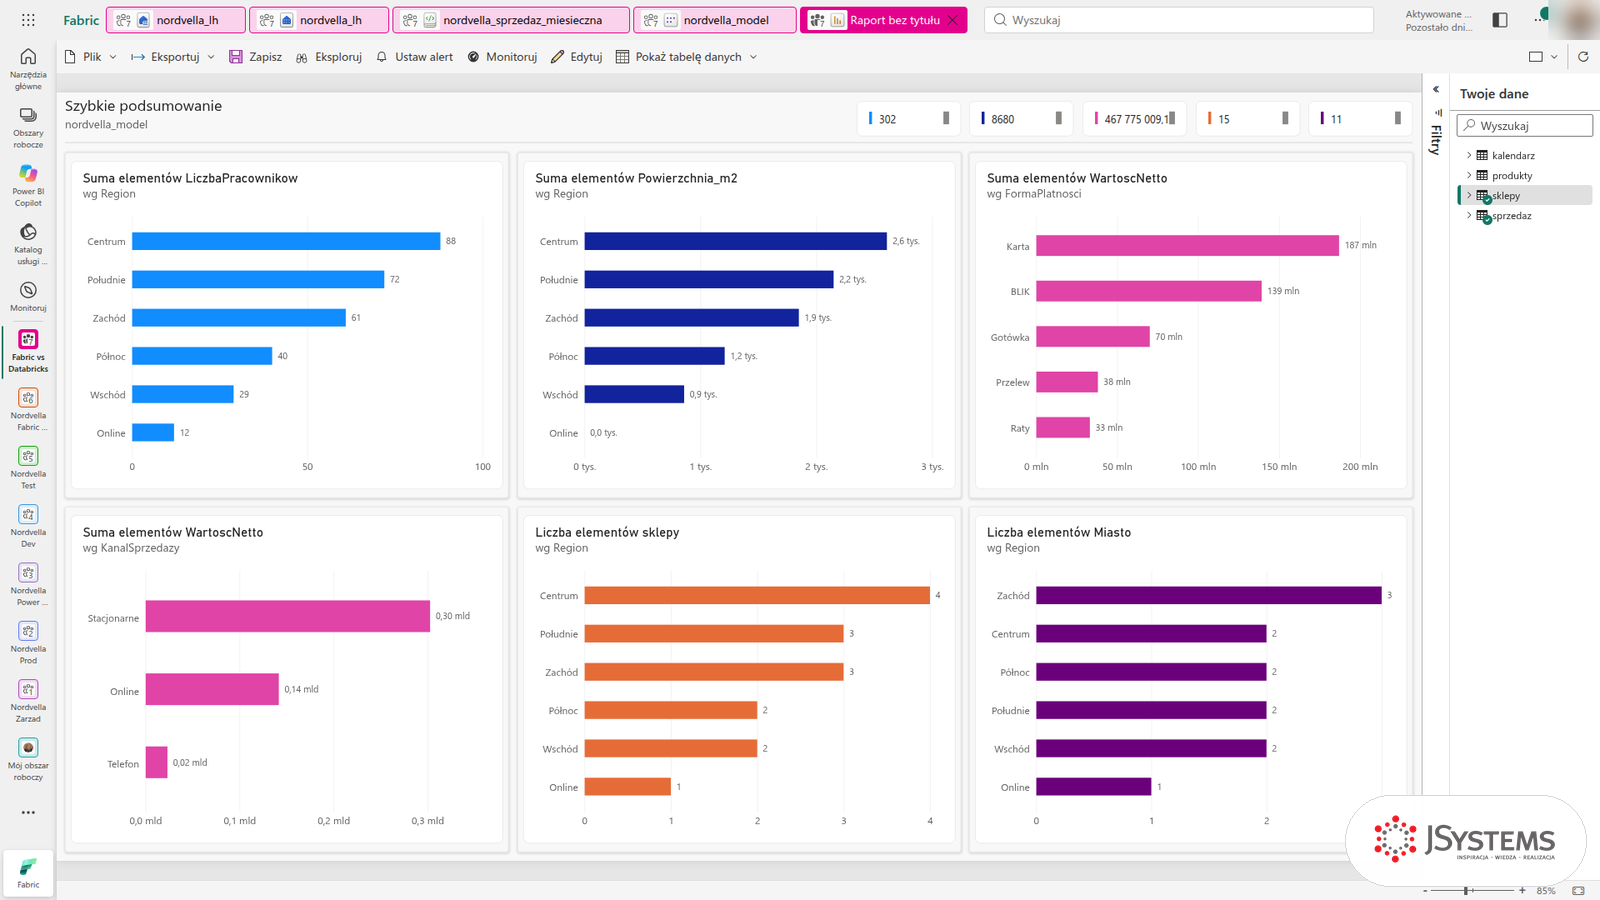Image resolution: width=1600 pixels, height=900 pixels.
Task: Open the Eksportuj dropdown menu
Action: coord(173,57)
